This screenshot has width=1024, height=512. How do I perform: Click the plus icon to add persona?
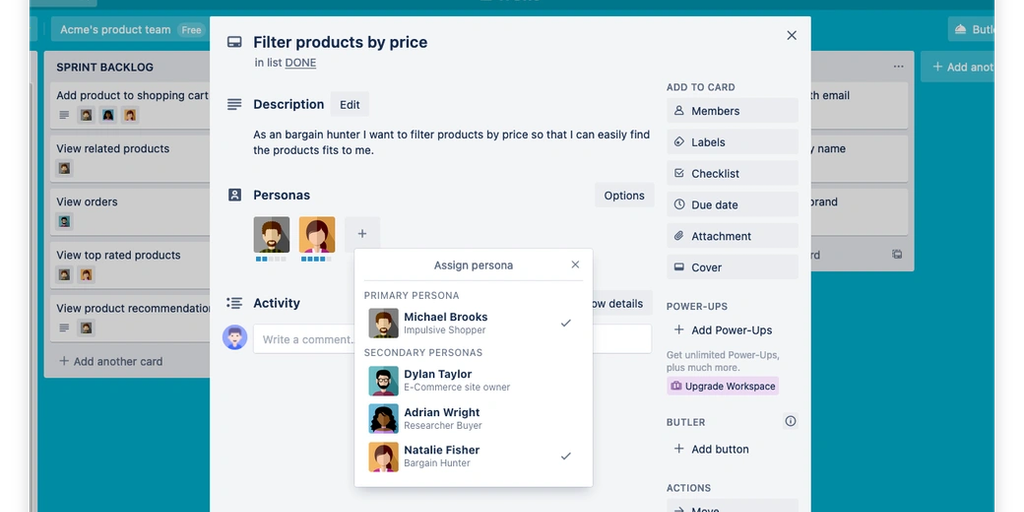pos(362,234)
